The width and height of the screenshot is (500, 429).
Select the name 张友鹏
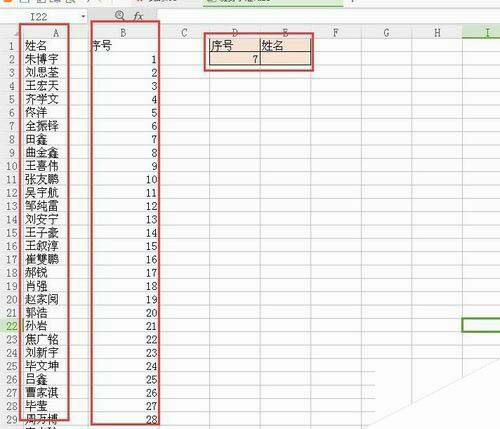[42, 179]
